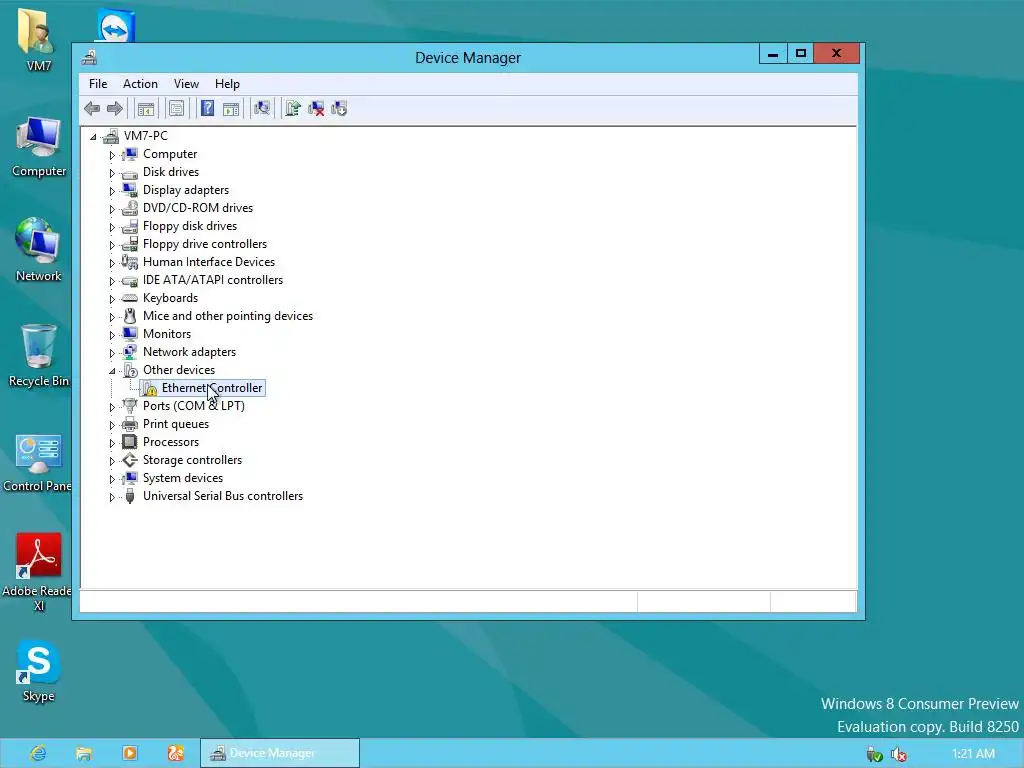Toggle the show/hide action pane button
Viewport: 1024px width, 768px height.
(231, 108)
